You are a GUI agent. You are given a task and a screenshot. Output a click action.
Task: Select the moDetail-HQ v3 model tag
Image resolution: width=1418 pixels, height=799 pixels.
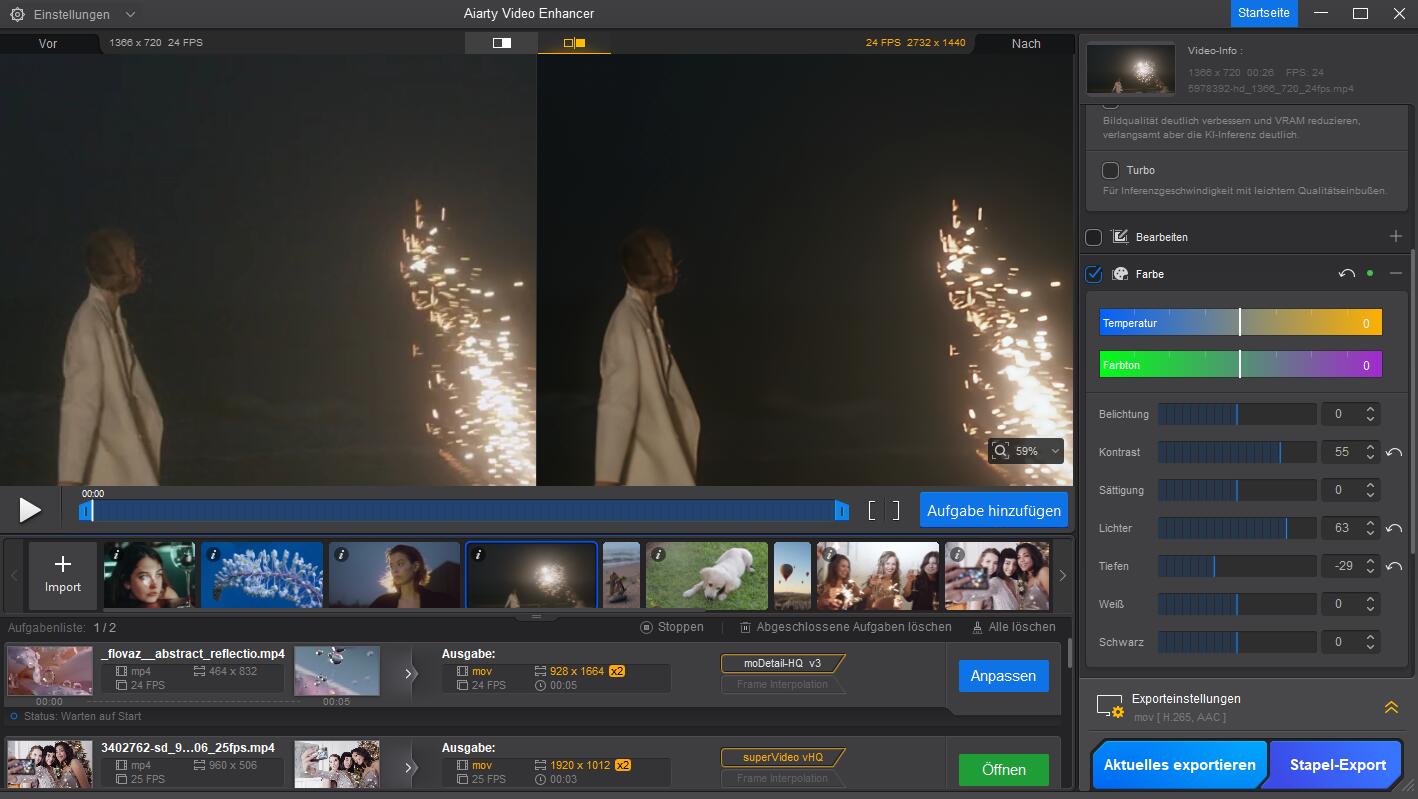(x=782, y=663)
